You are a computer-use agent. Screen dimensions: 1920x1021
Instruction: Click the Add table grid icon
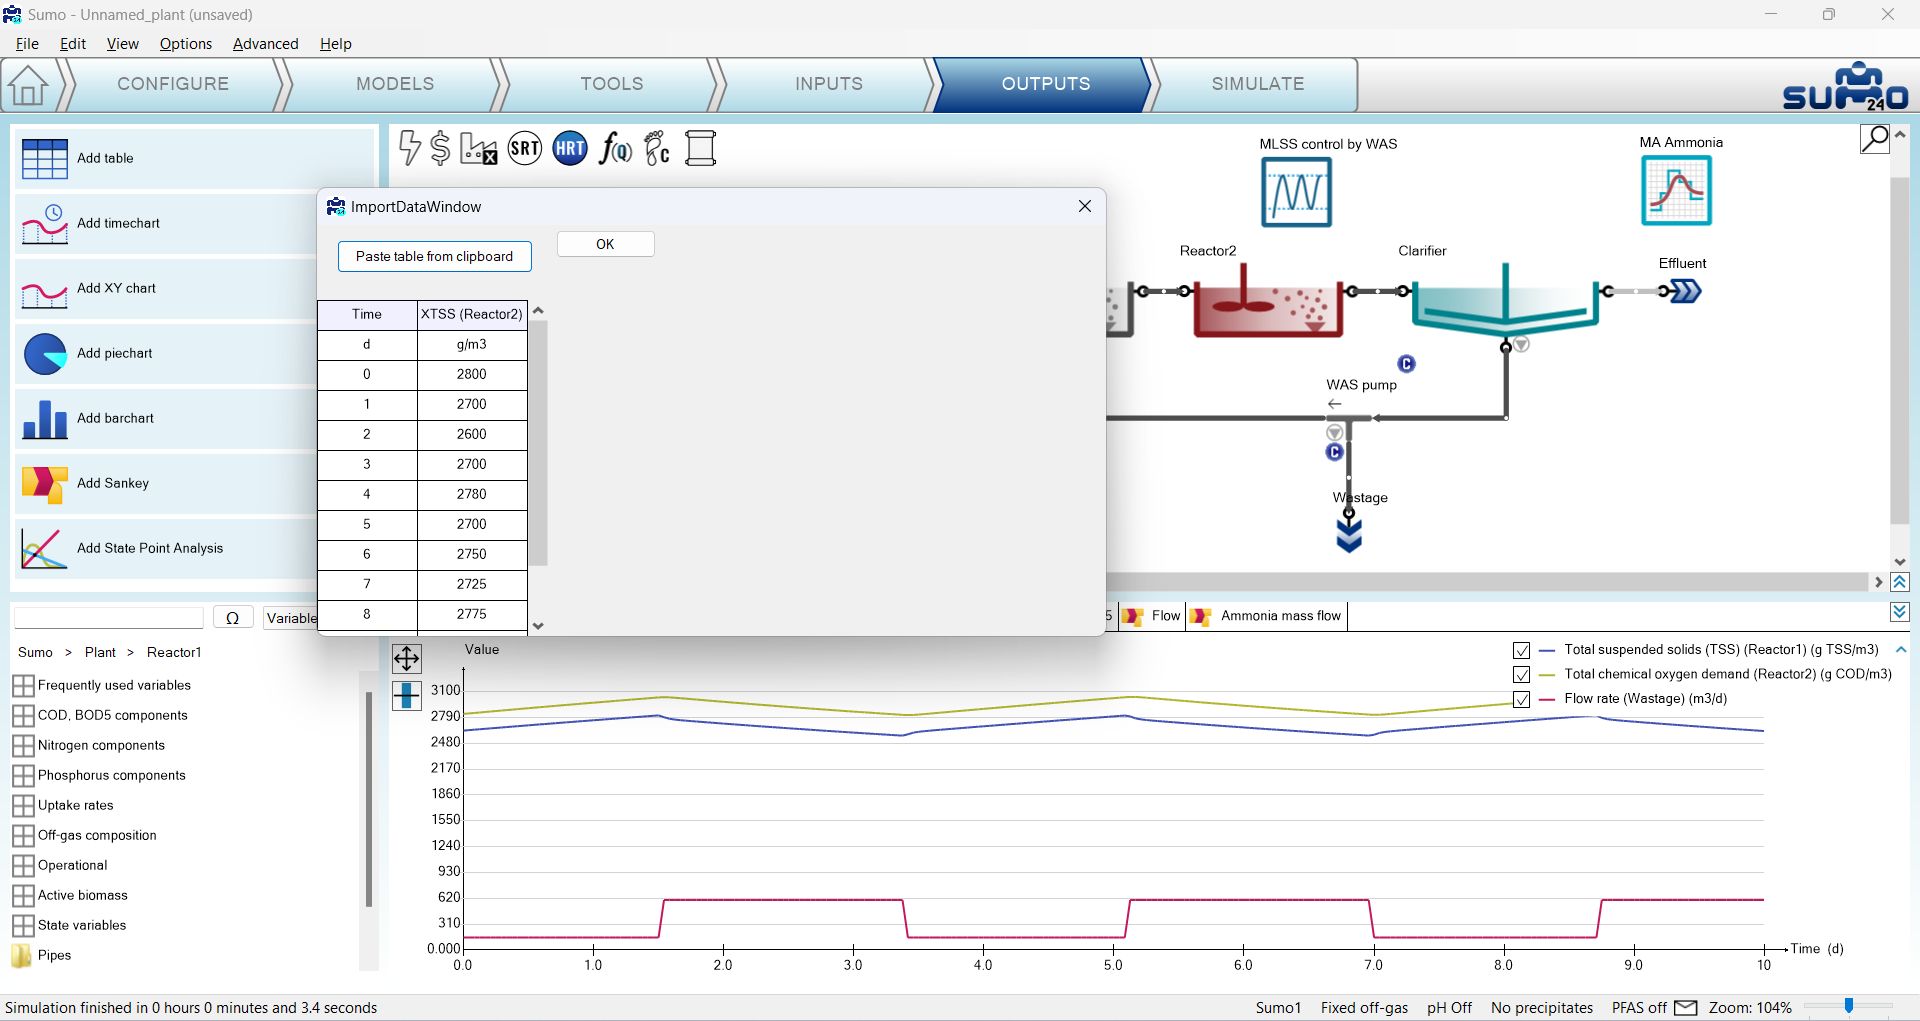click(45, 158)
